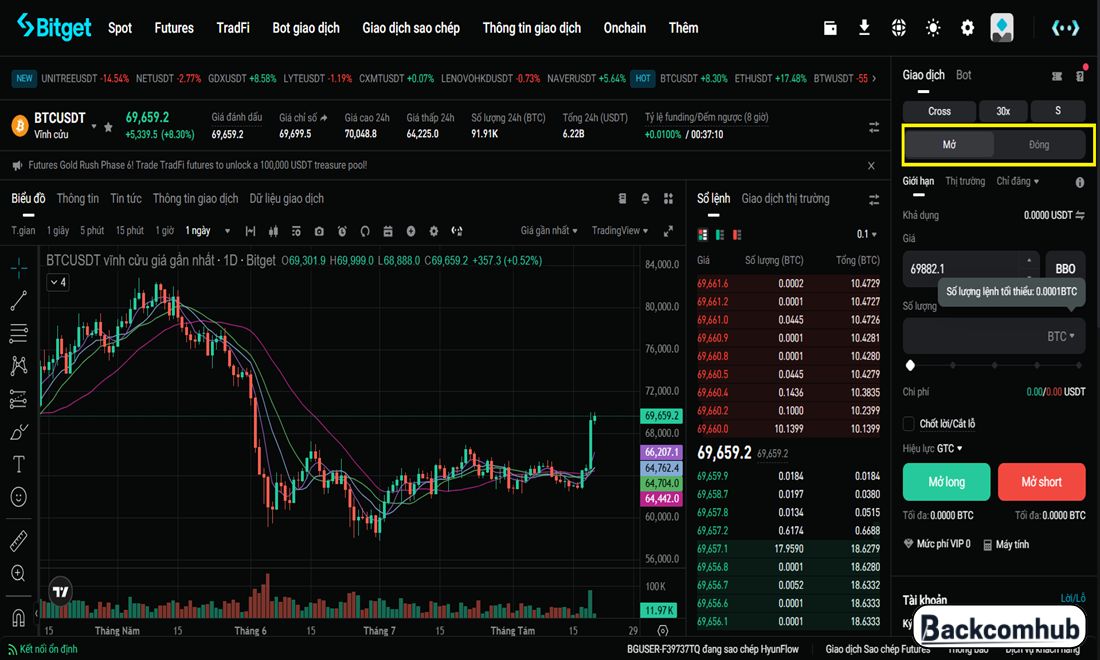The image size is (1100, 660).
Task: Select the crosshair cursor tool
Action: pos(19,267)
